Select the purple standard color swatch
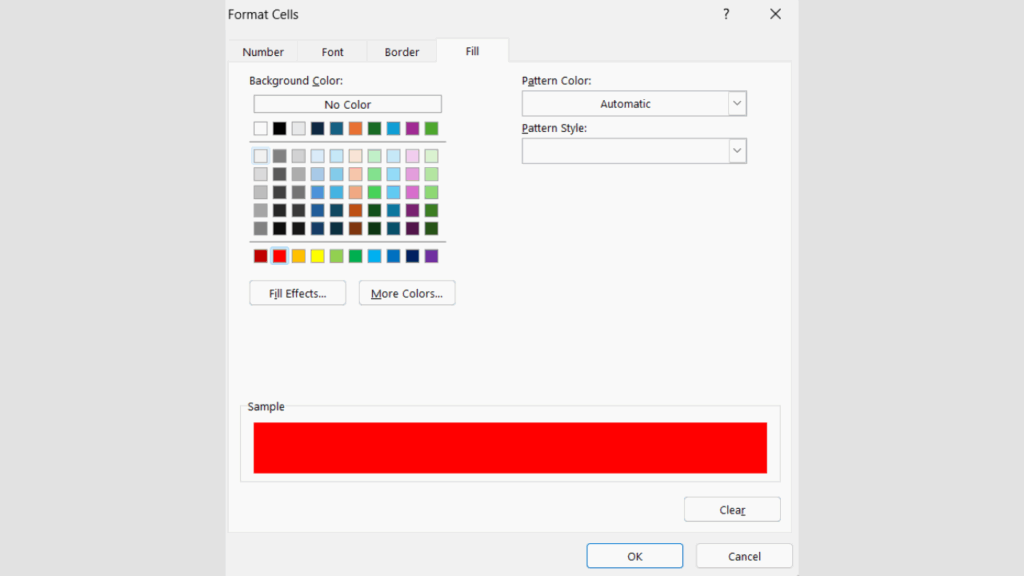The image size is (1024, 576). (431, 256)
